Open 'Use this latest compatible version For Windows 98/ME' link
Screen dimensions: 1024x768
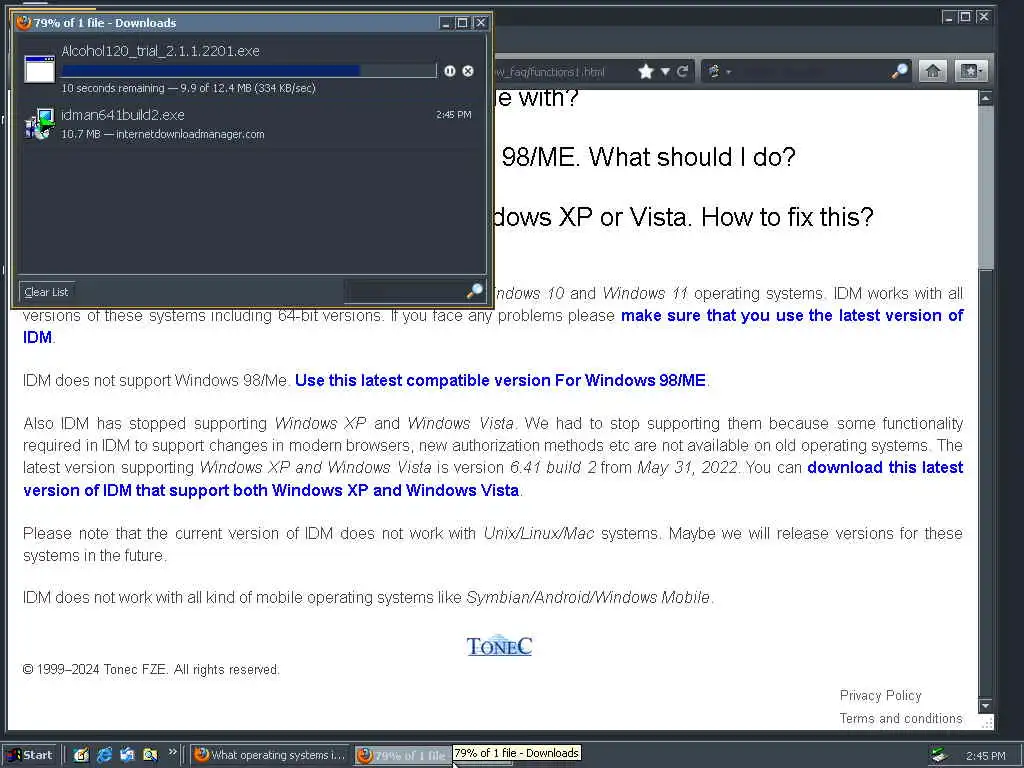500,380
